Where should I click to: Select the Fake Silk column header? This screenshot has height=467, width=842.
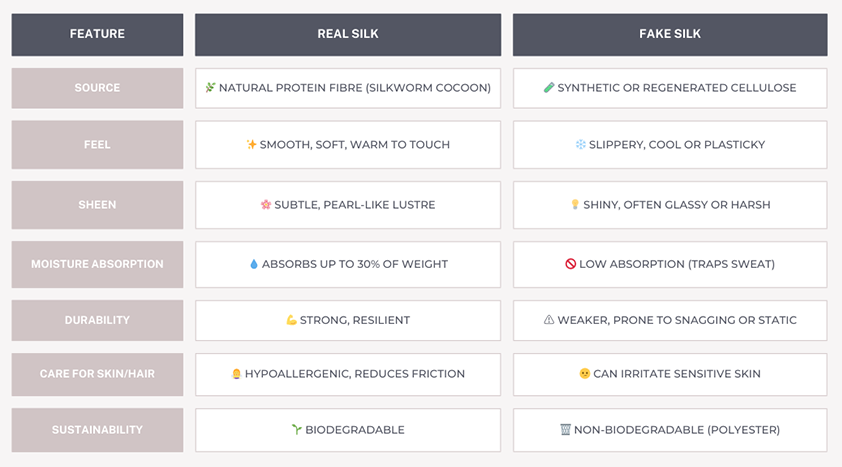670,35
